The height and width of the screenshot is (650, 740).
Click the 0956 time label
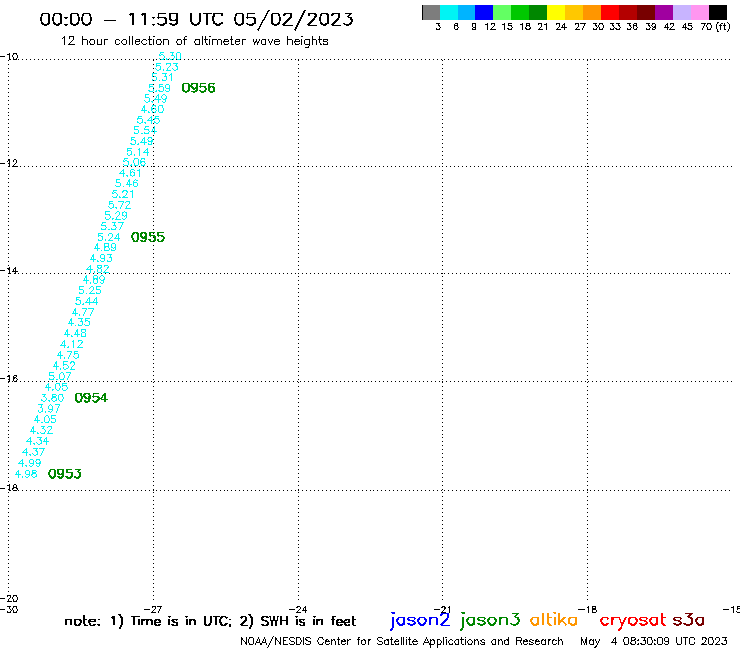[x=198, y=88]
